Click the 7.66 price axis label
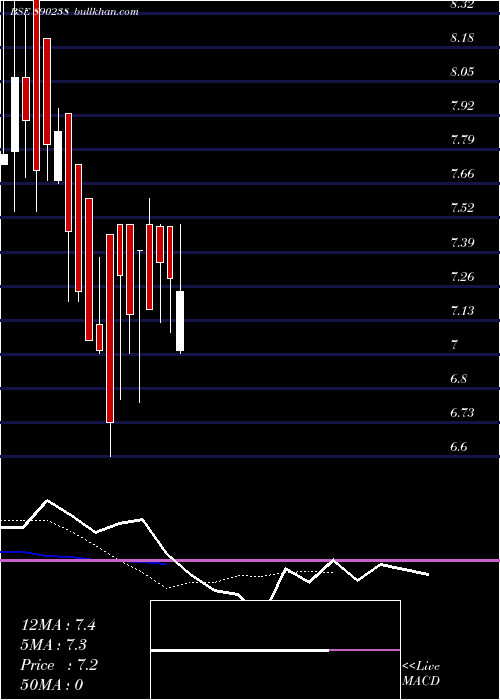The height and width of the screenshot is (700, 500). [x=462, y=174]
